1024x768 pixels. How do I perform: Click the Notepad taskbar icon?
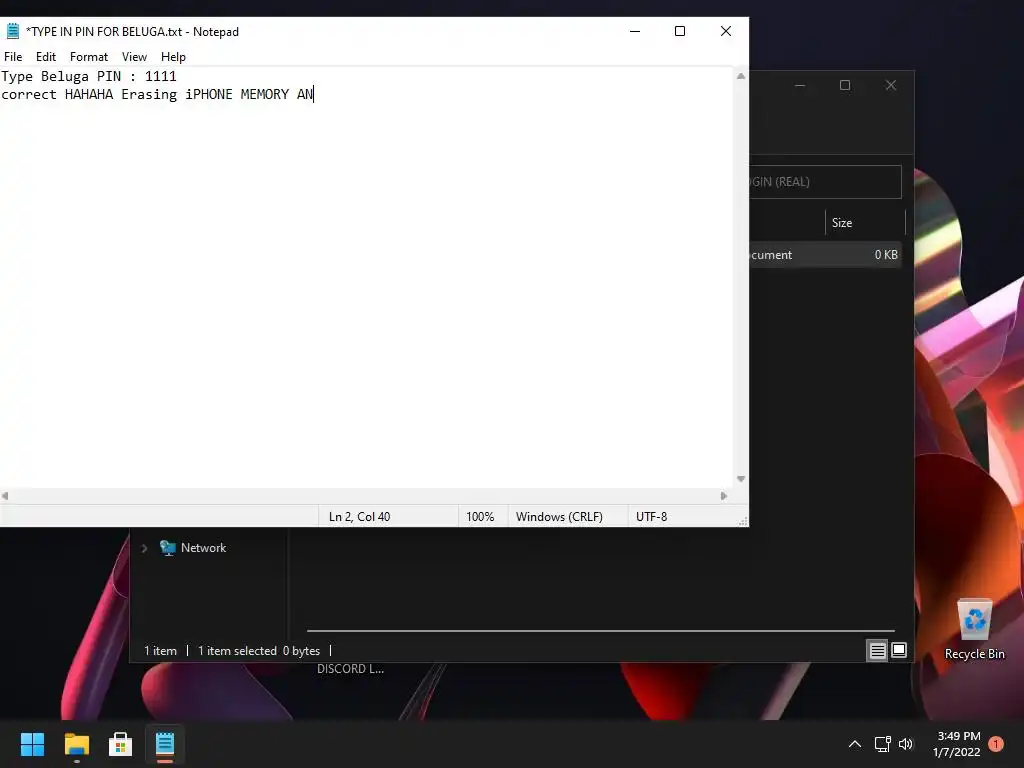coord(165,744)
